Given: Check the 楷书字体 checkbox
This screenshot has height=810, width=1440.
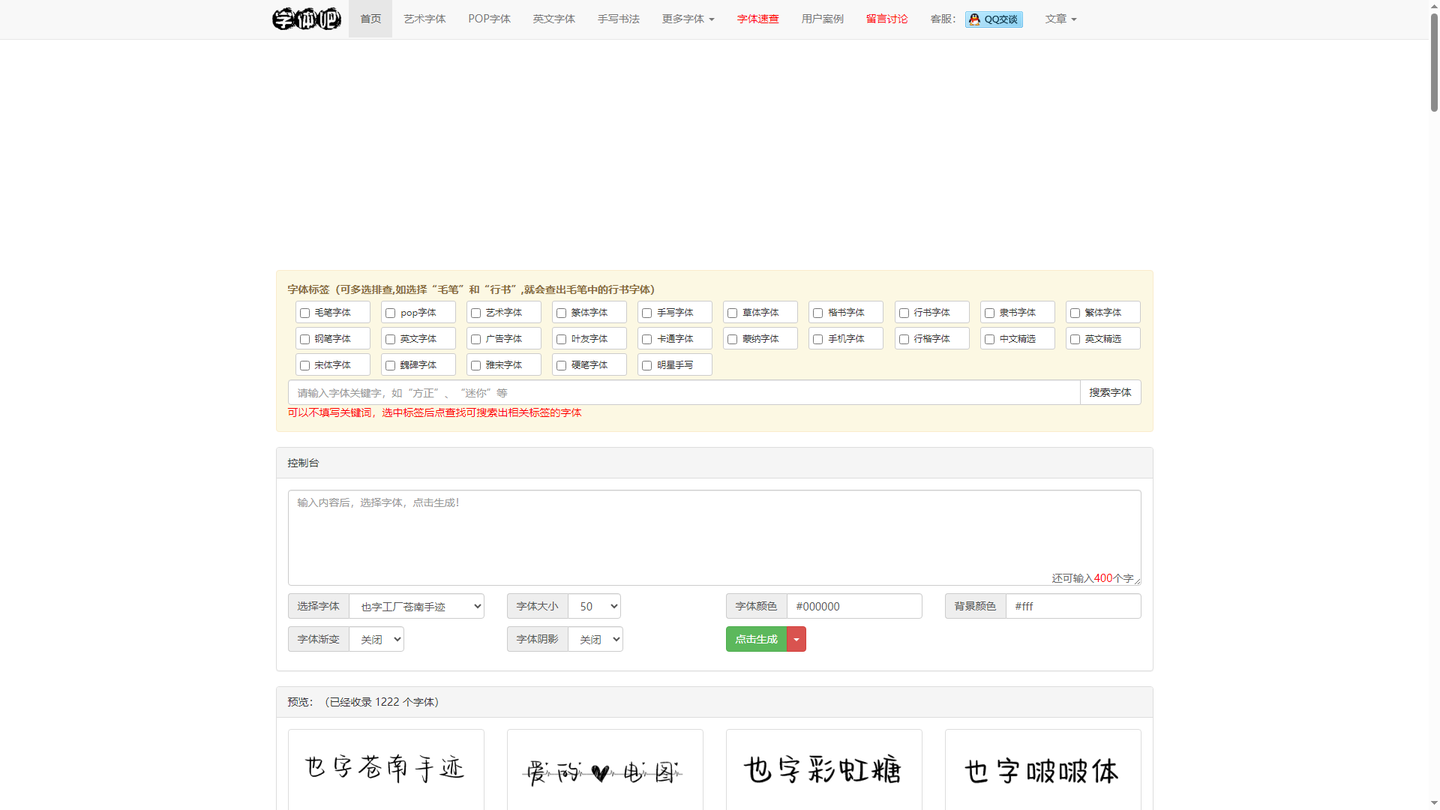Looking at the screenshot, I should click(818, 313).
